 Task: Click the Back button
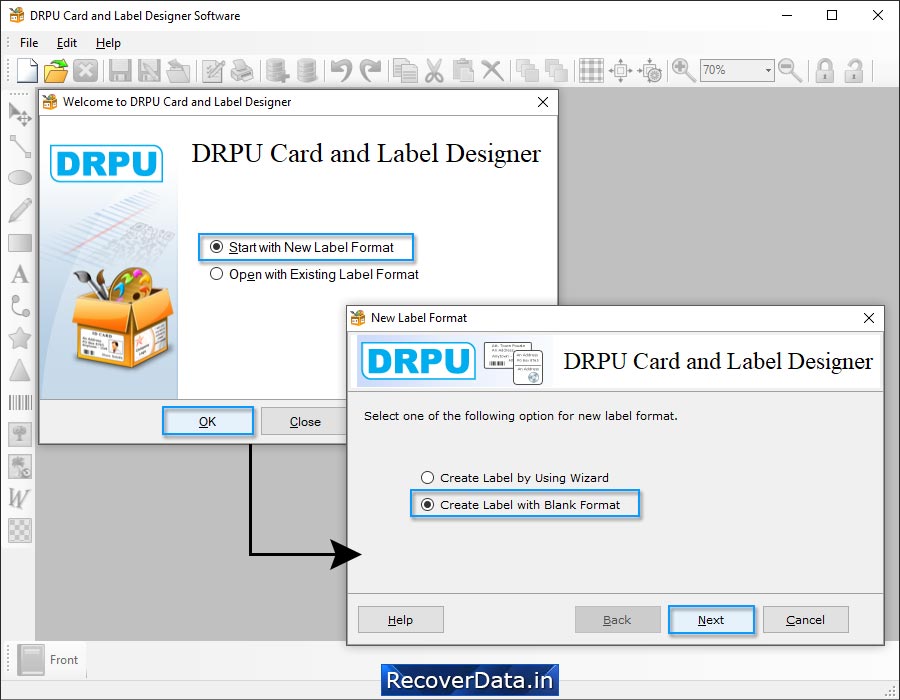(x=618, y=620)
